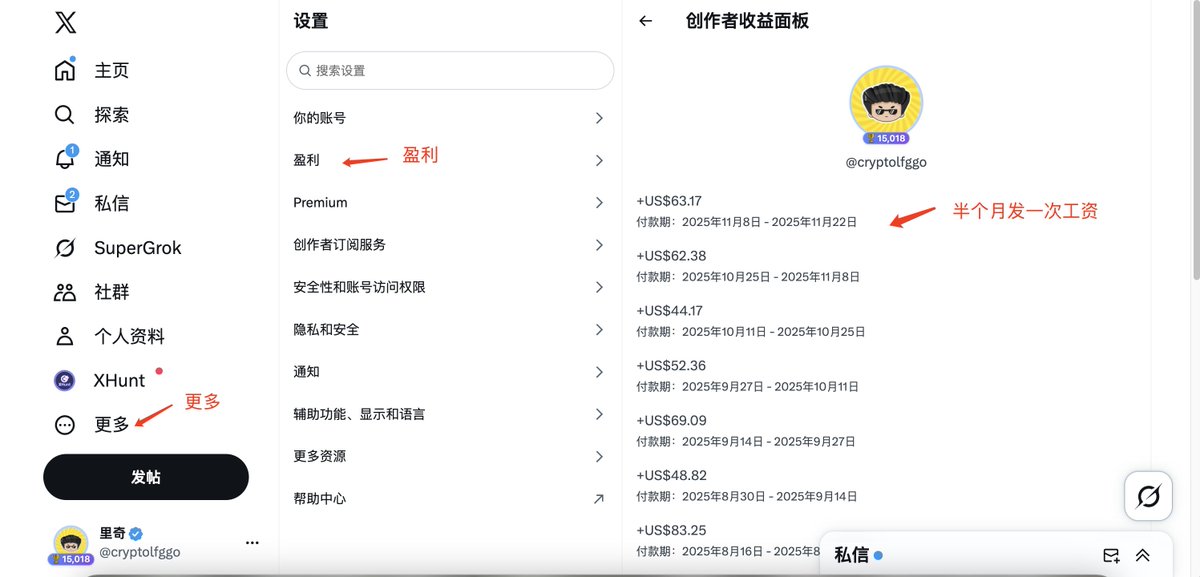The image size is (1200, 577).
Task: Open 盈利 row chevron
Action: click(x=599, y=160)
